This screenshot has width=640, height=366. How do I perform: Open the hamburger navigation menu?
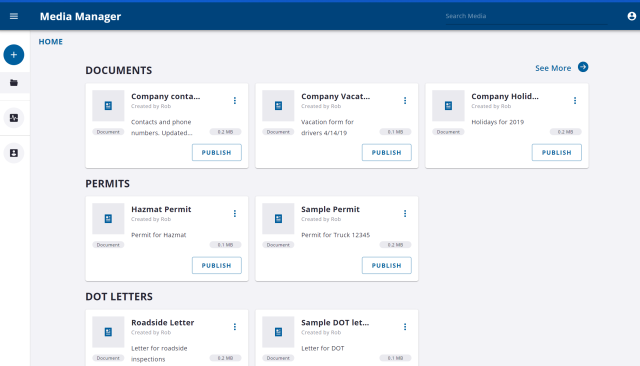tap(14, 16)
